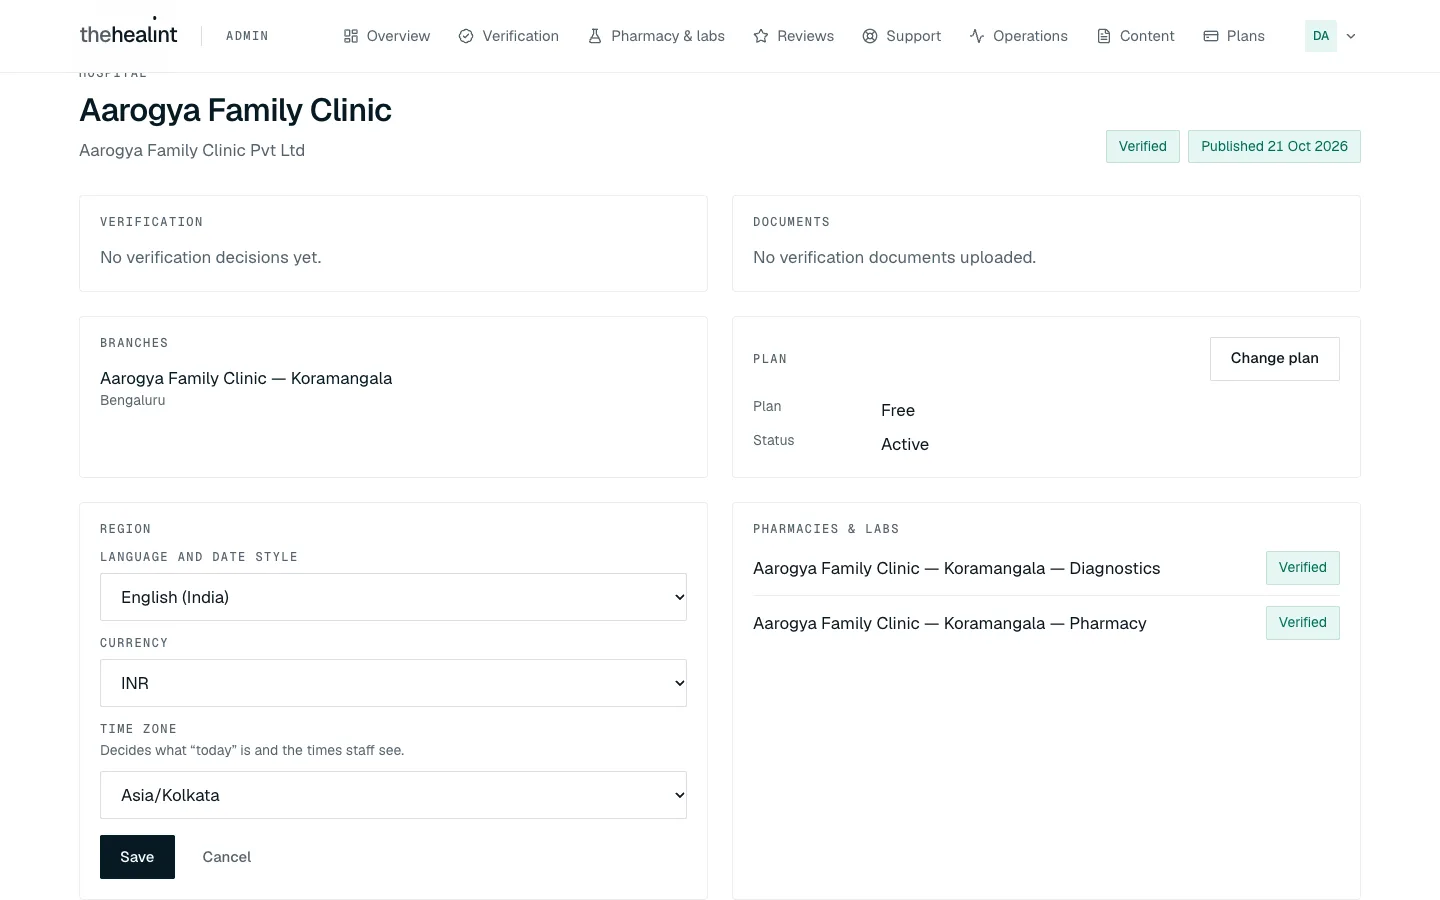Click the Overview grid icon
This screenshot has height=900, width=1440.
click(351, 36)
